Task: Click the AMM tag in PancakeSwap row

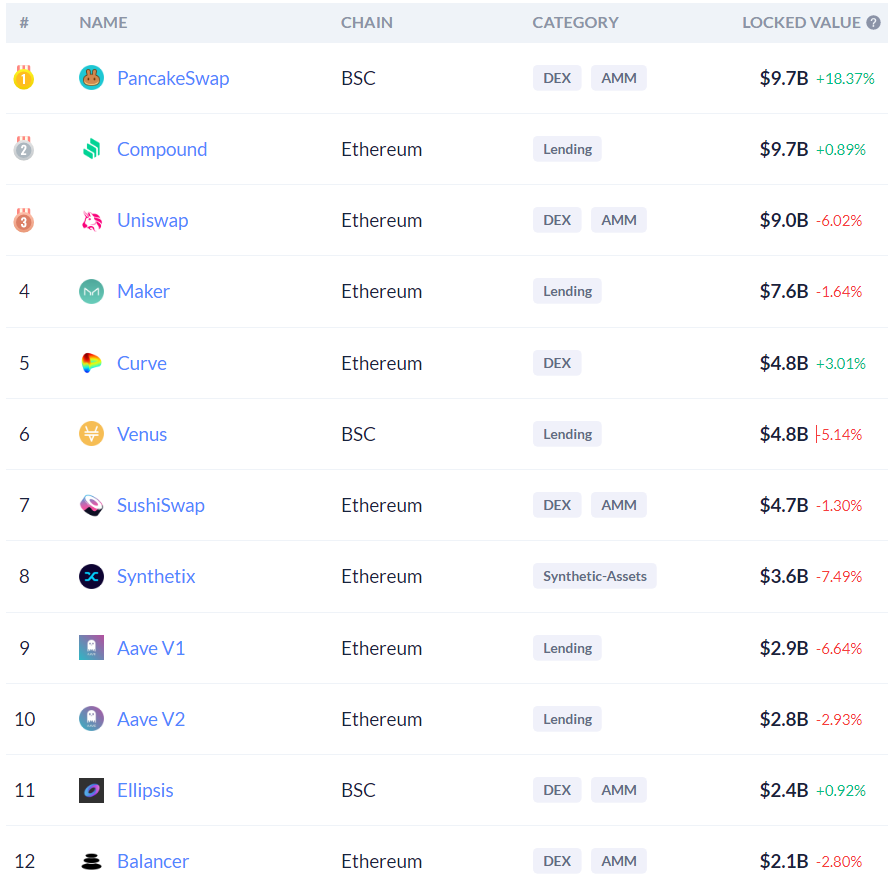Action: [618, 78]
